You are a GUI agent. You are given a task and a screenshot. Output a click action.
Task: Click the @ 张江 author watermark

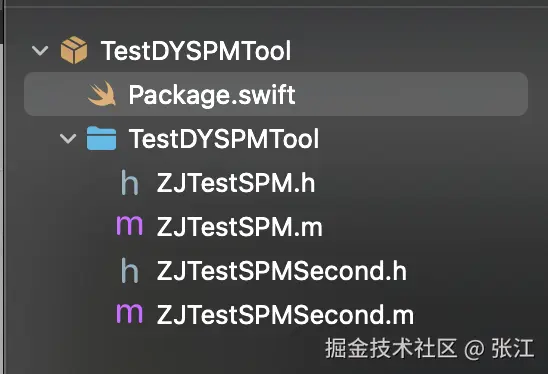(499, 348)
